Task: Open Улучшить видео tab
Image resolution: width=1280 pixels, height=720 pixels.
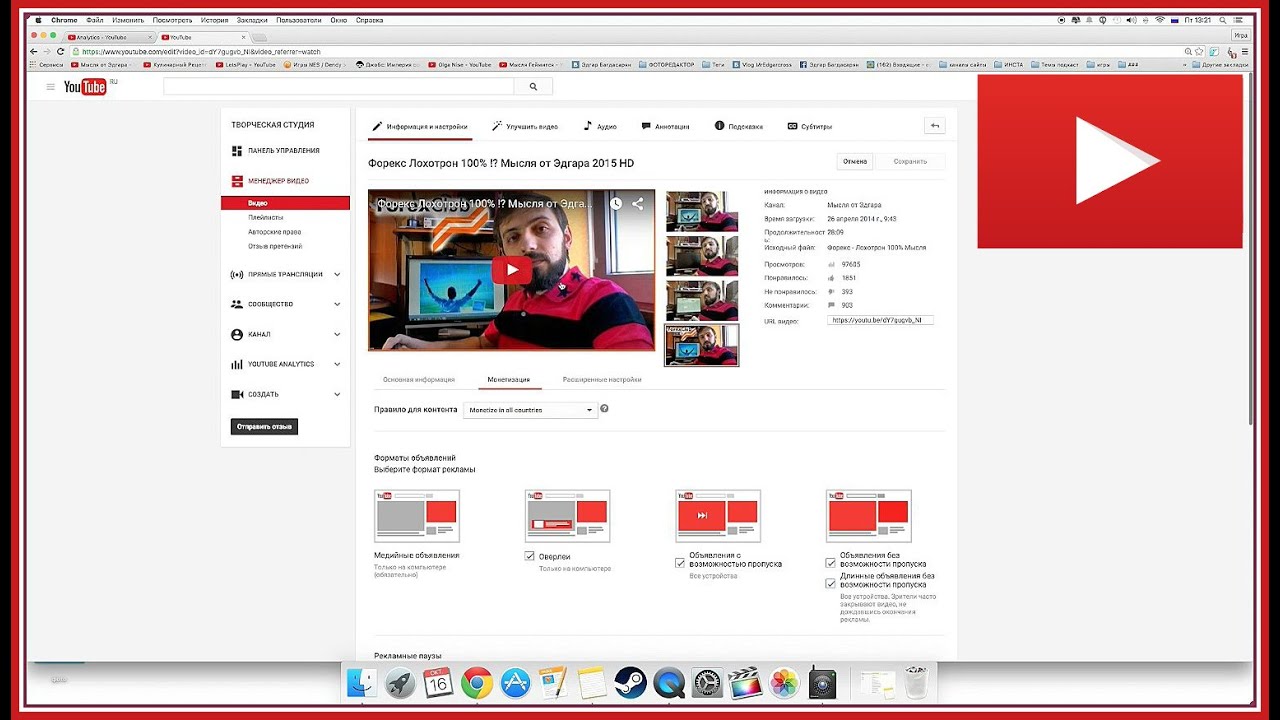Action: coord(525,127)
